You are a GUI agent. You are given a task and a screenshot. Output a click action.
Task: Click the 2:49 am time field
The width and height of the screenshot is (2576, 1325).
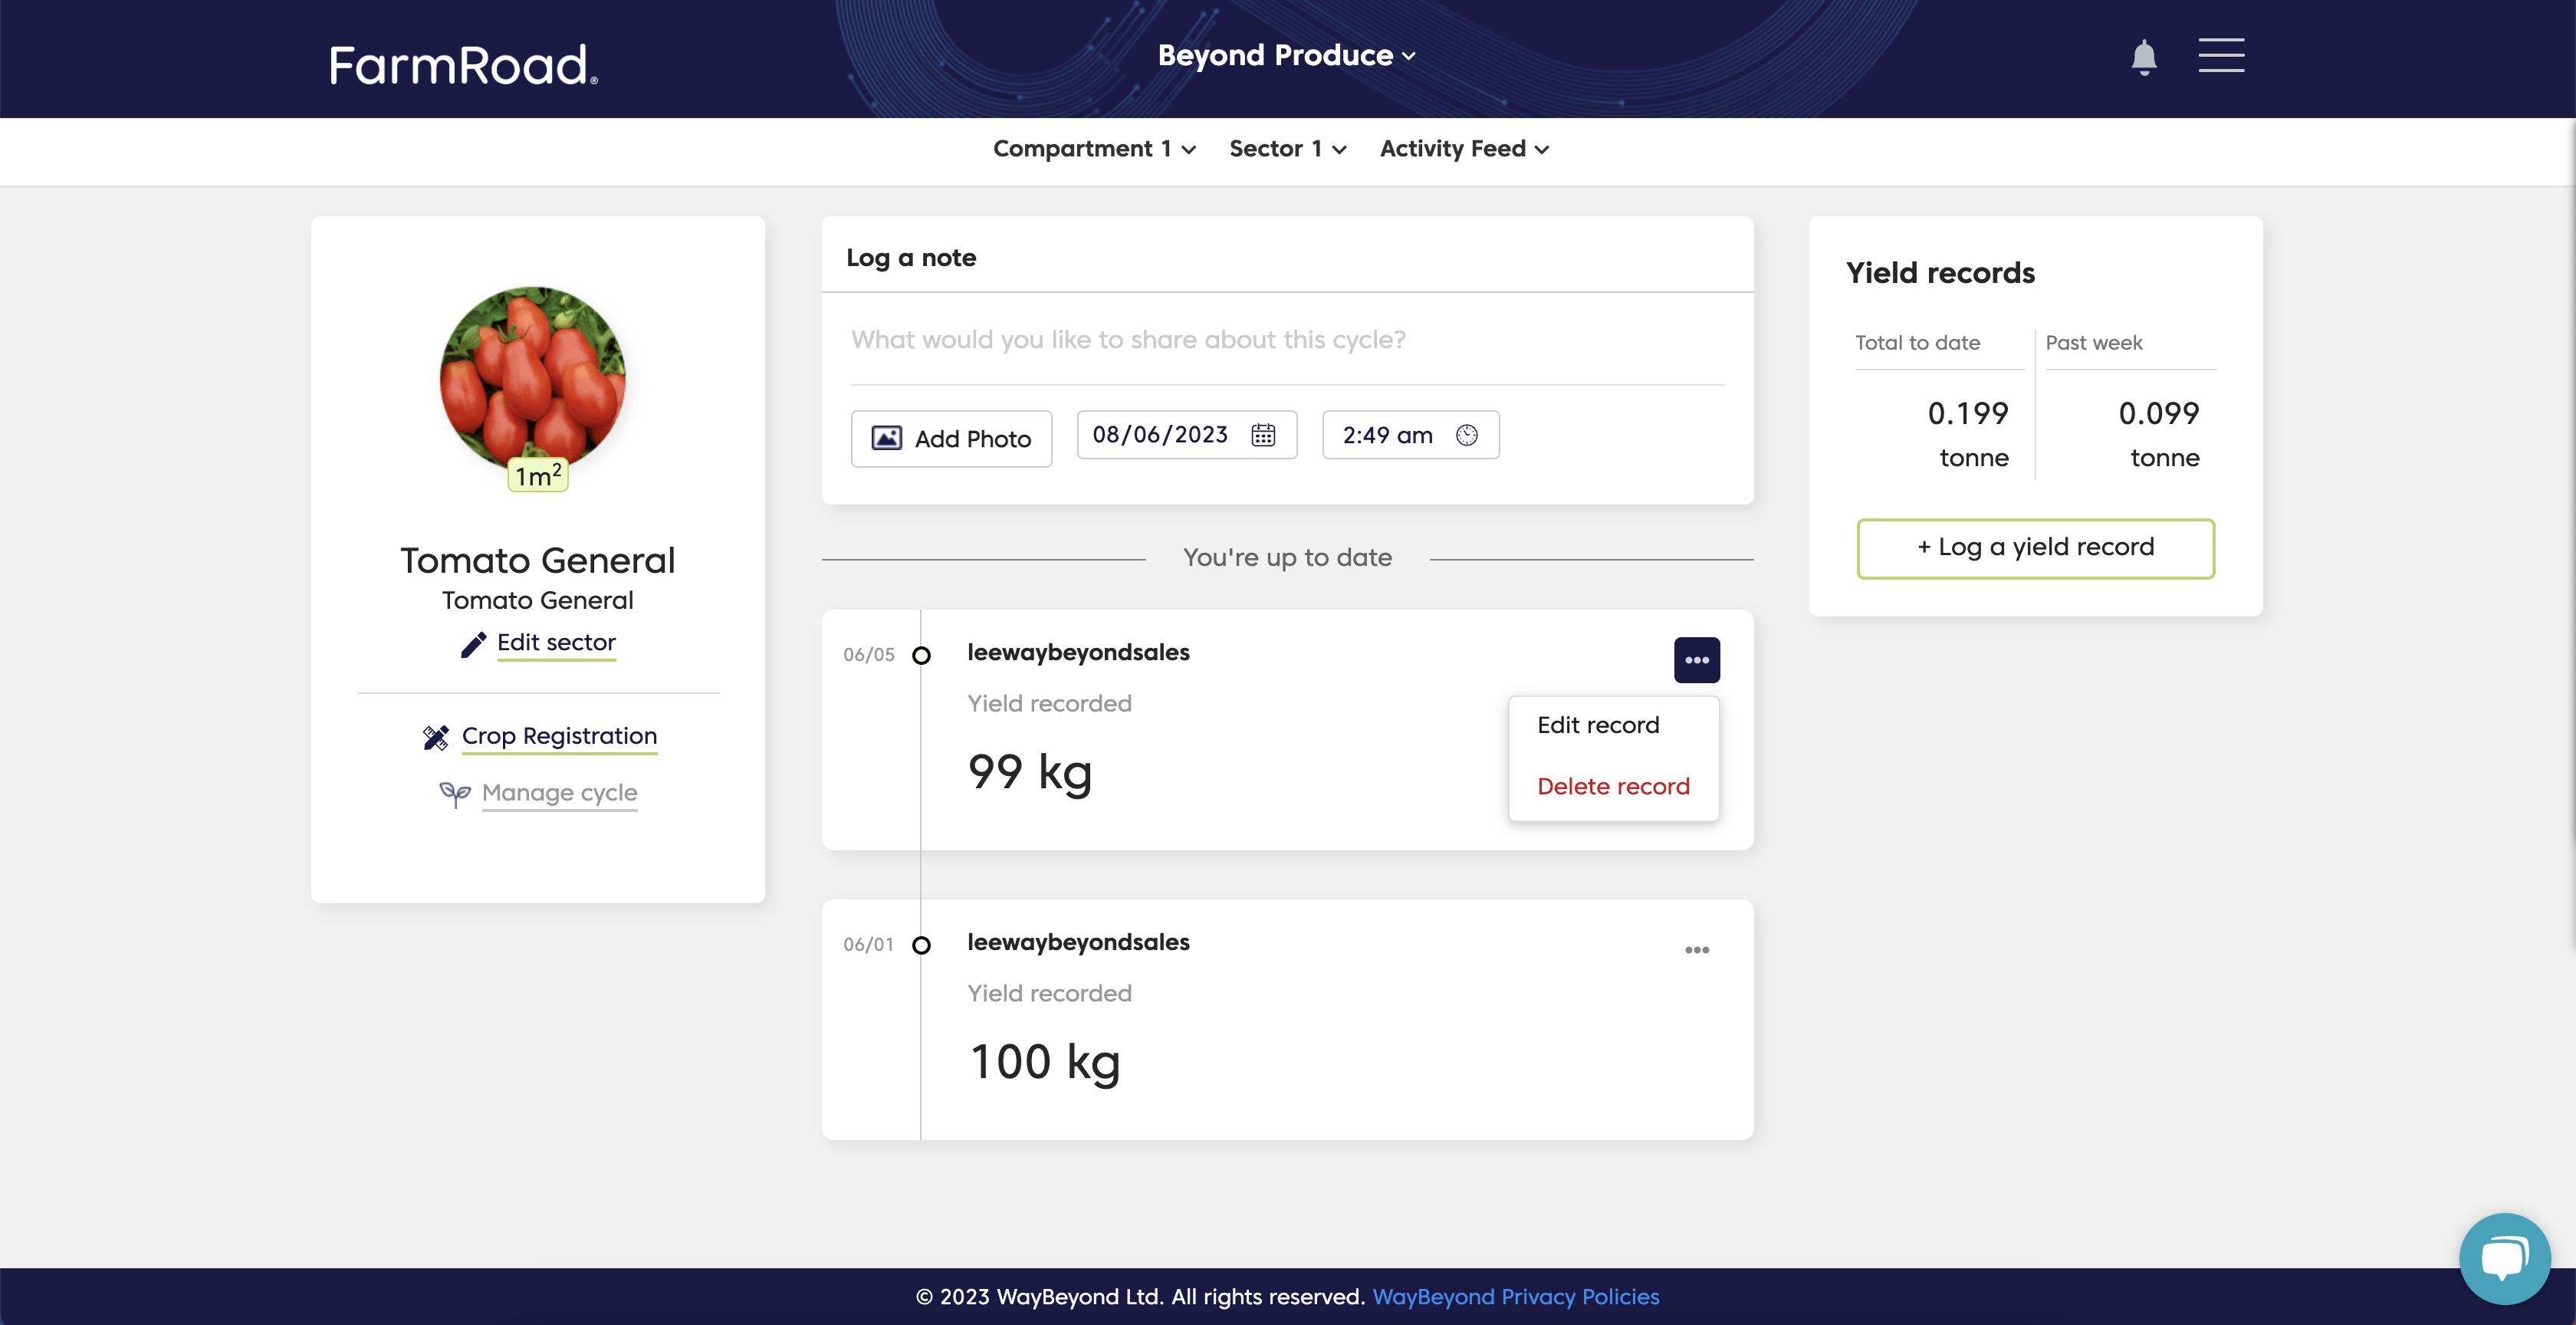pyautogui.click(x=1410, y=435)
